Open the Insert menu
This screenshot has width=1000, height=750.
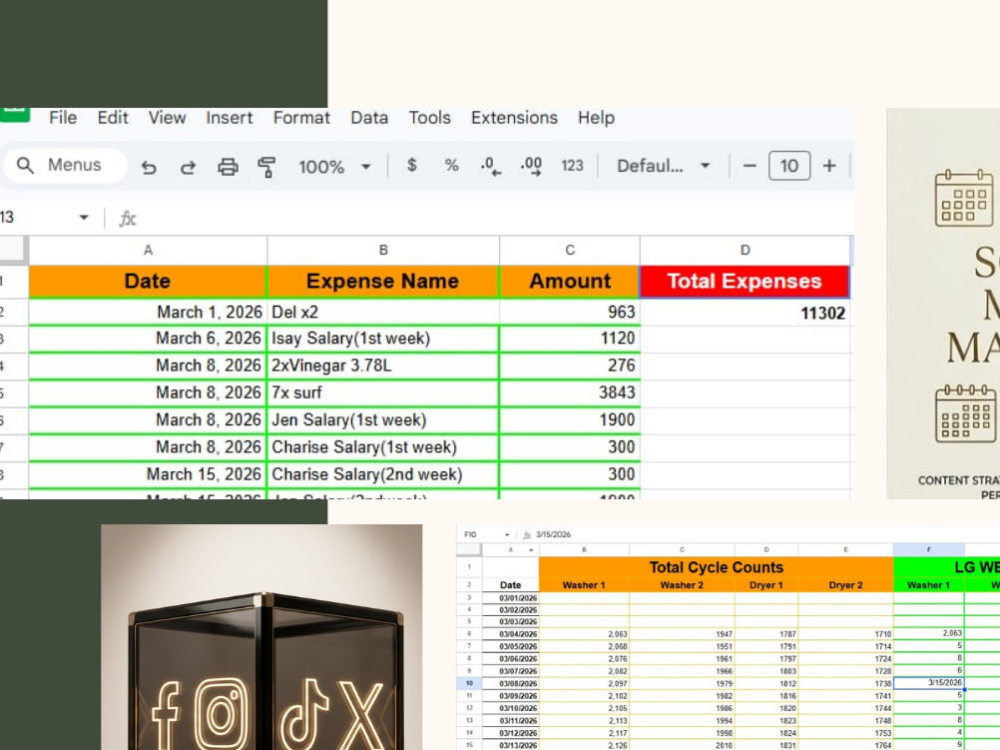(229, 117)
